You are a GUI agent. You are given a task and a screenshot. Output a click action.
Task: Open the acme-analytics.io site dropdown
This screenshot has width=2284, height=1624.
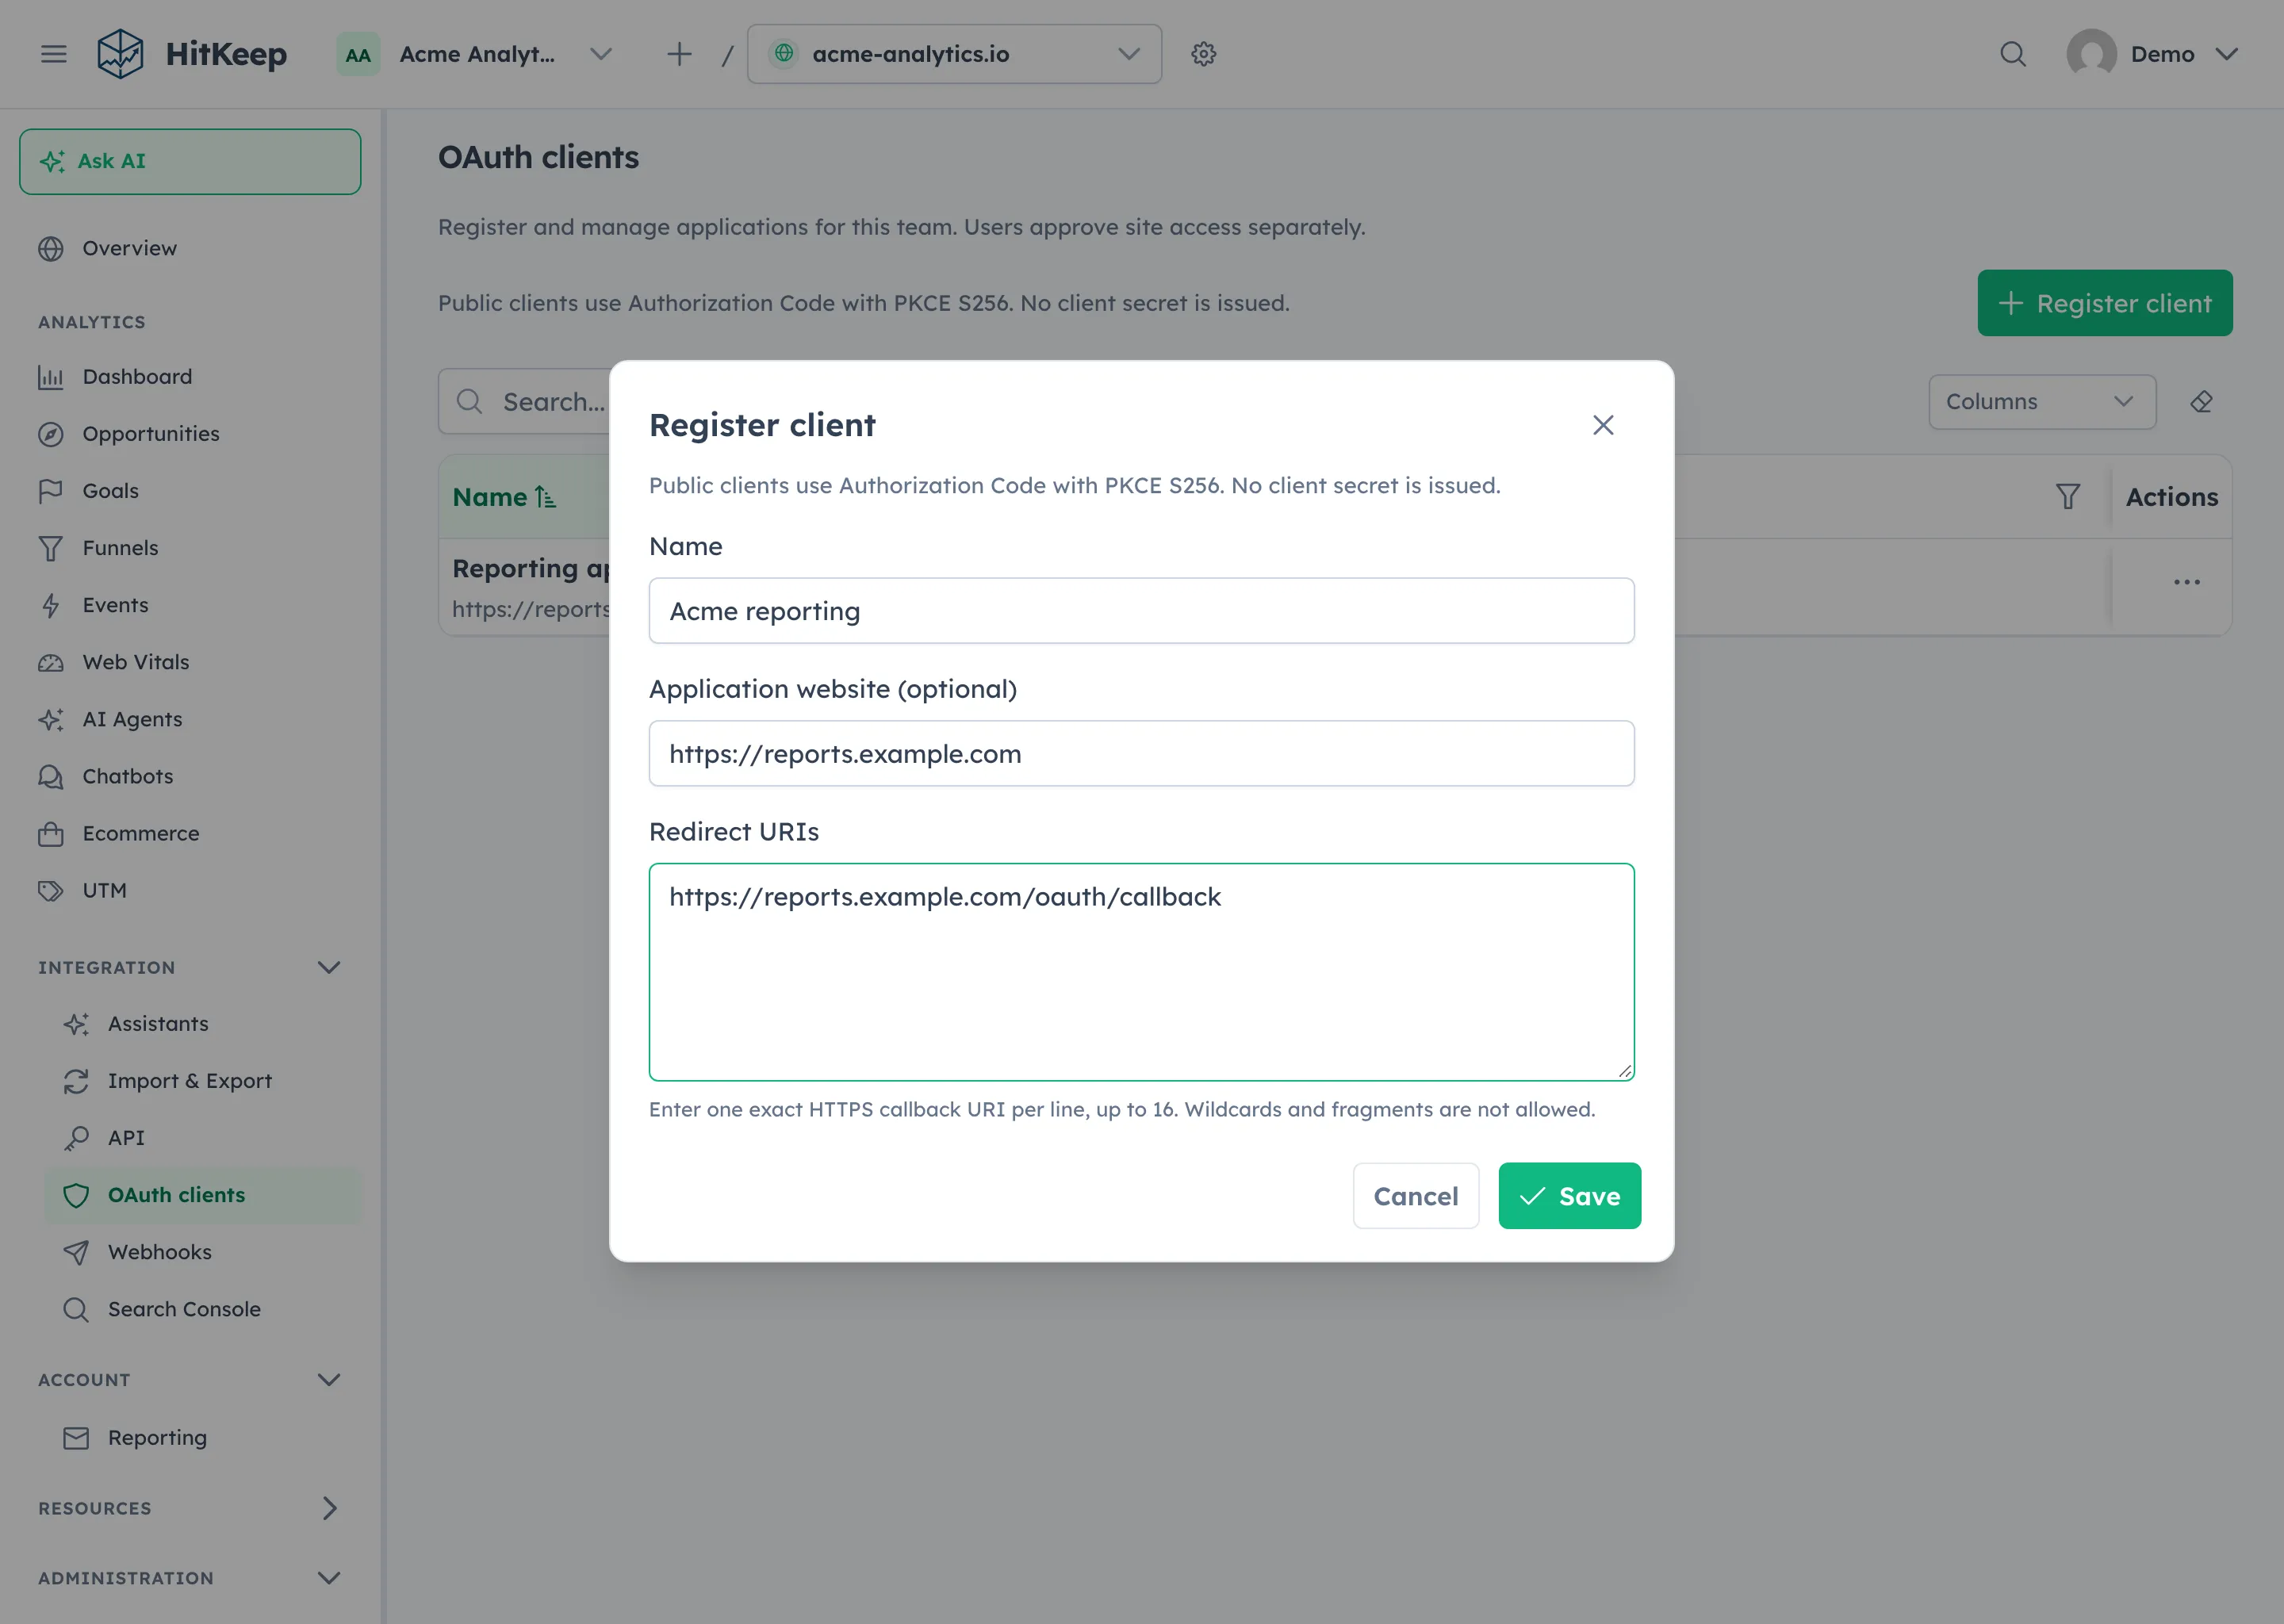click(x=954, y=54)
